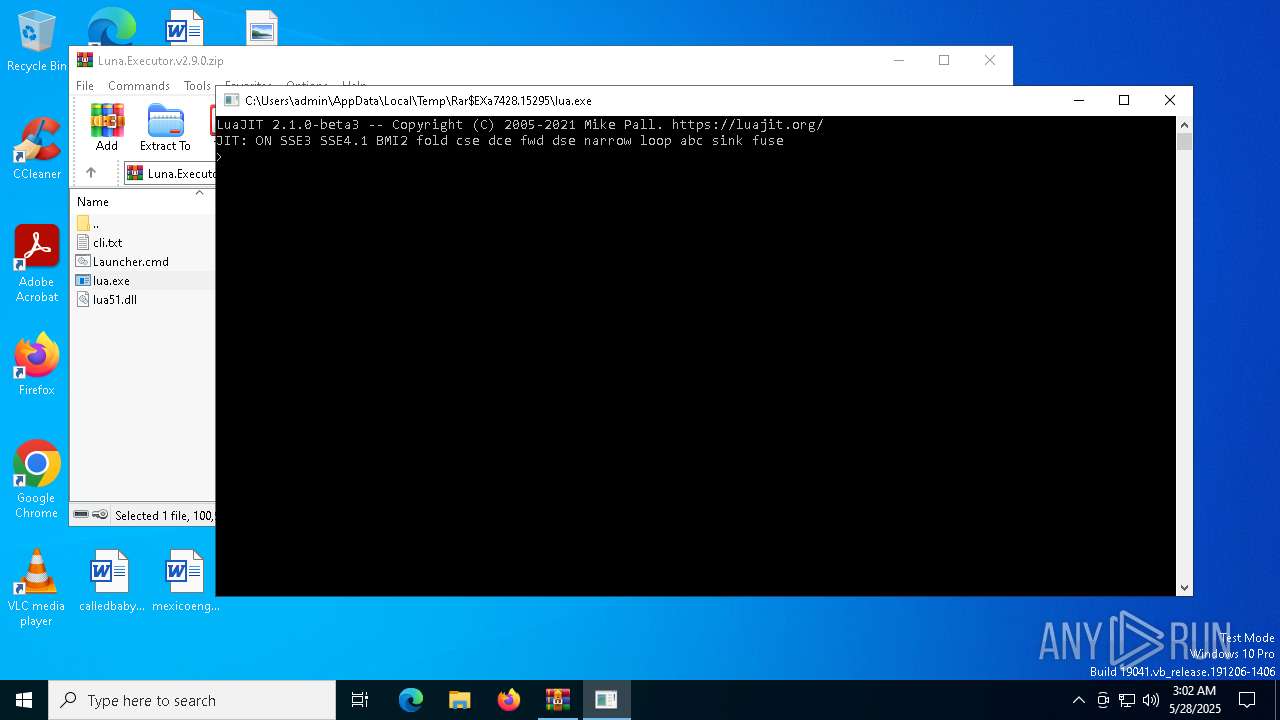Click the CCleaner desktop icon

36,149
